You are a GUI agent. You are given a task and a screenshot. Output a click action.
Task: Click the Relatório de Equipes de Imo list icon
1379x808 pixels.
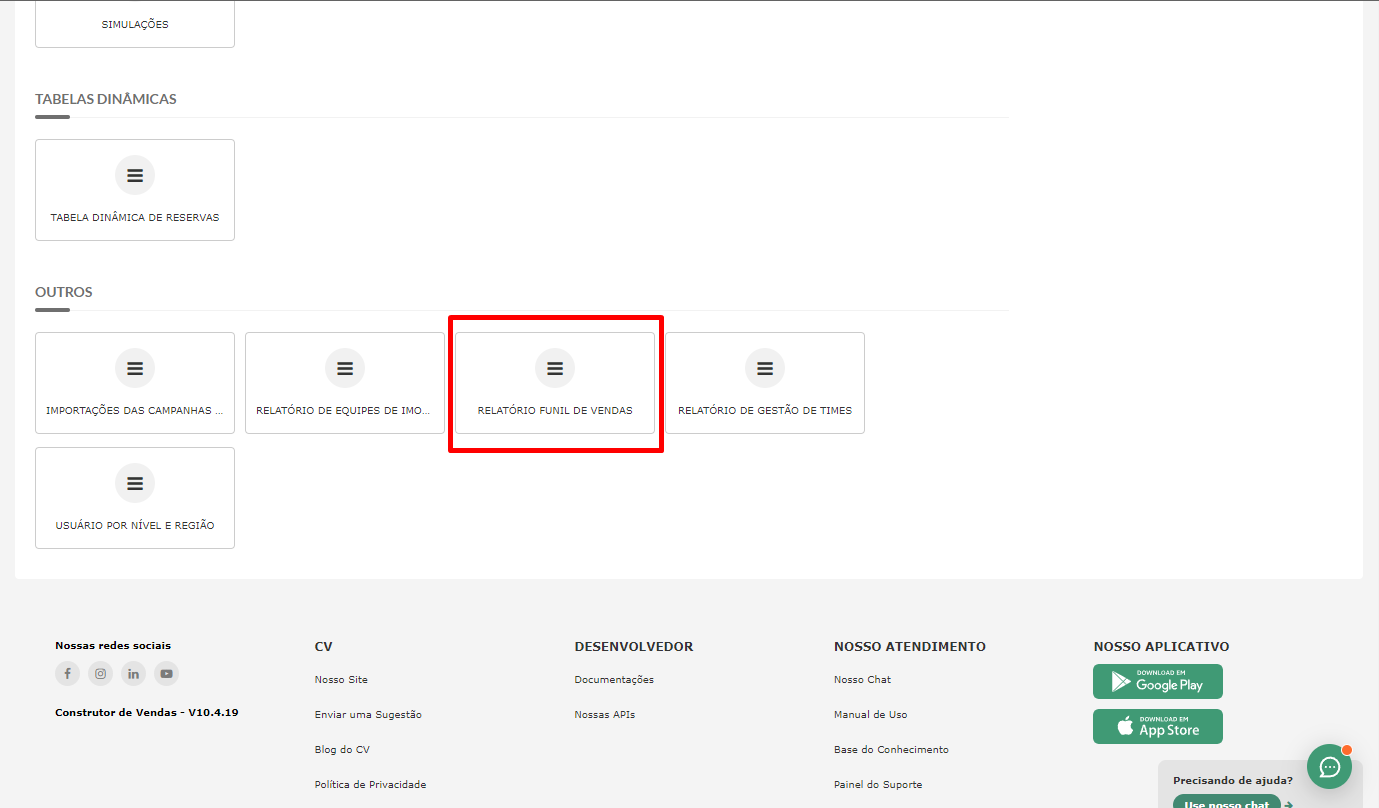point(345,369)
